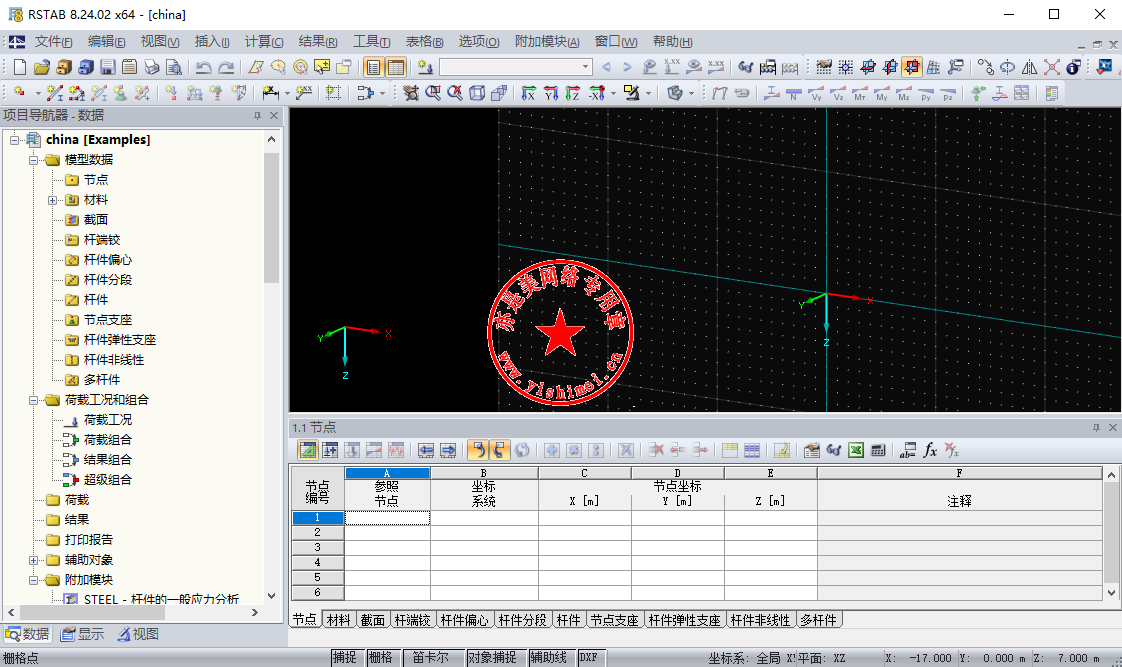Screen dimensions: 1122x667
Task: Click the wireframe cube display icon
Action: 477,93
